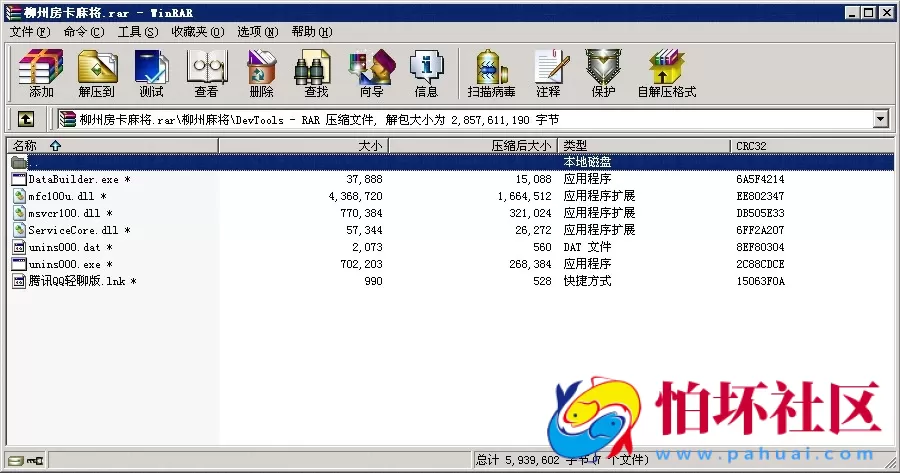Click the 保护 (Protect) shield icon

(603, 67)
